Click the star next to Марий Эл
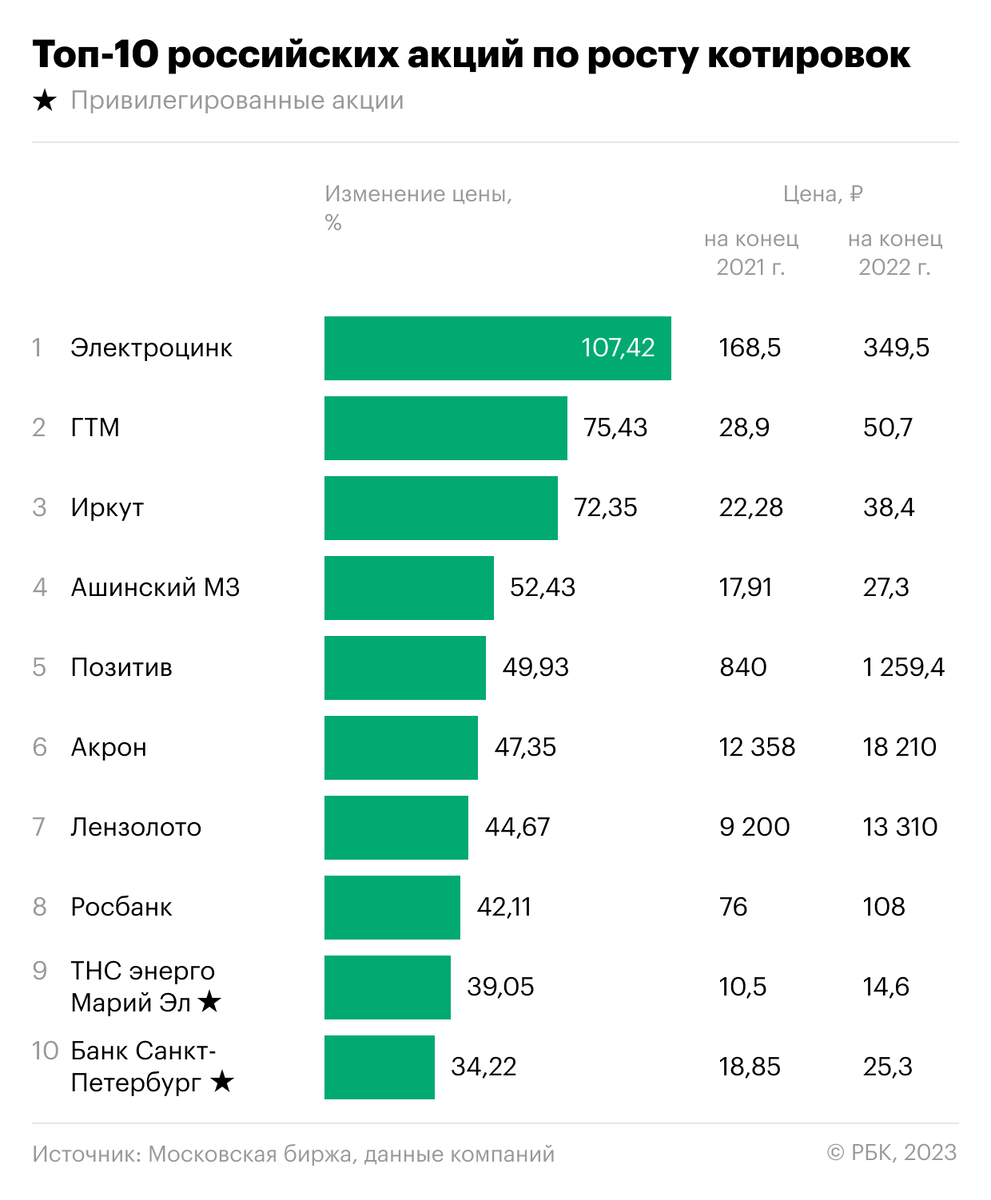 click(208, 1002)
